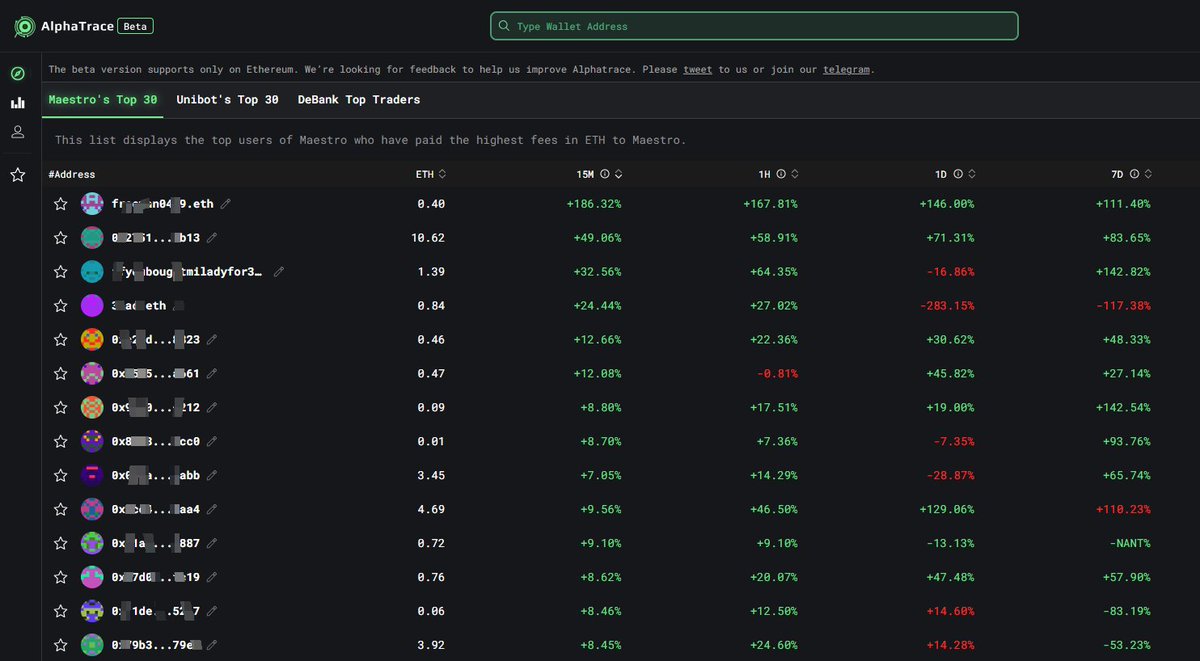1200x661 pixels.
Task: Click the info icon beside 7D header
Action: [1134, 174]
